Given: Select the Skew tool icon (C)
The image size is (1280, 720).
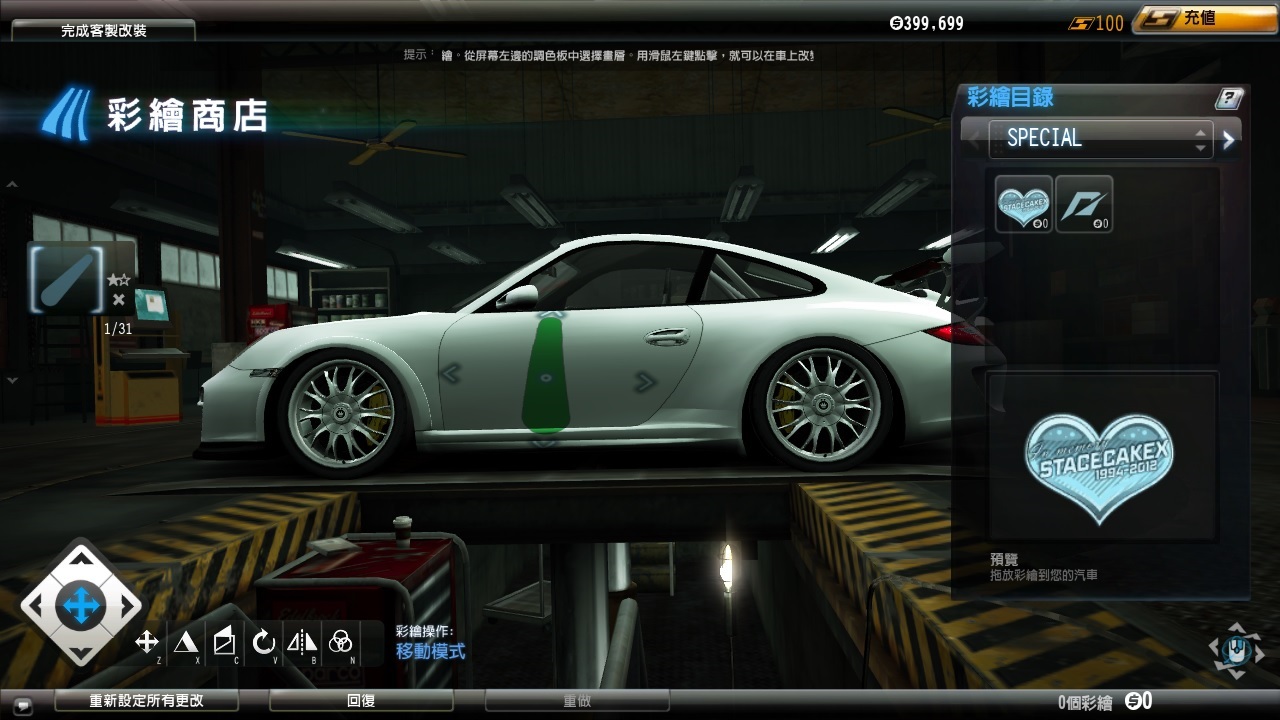Looking at the screenshot, I should coord(225,642).
